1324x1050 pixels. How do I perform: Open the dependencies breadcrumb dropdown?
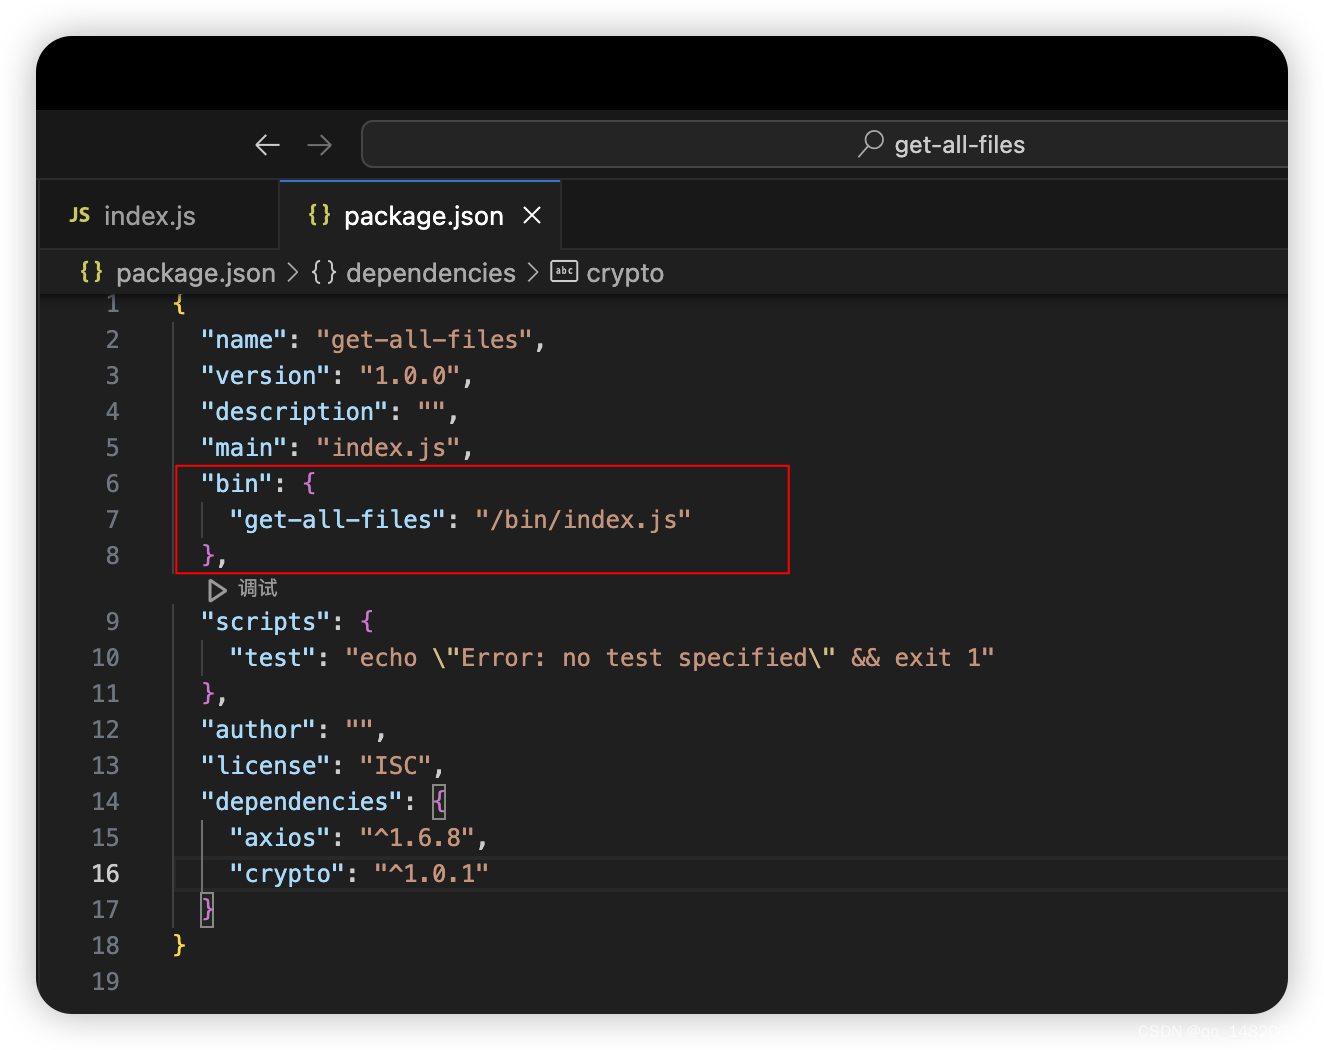click(x=430, y=272)
